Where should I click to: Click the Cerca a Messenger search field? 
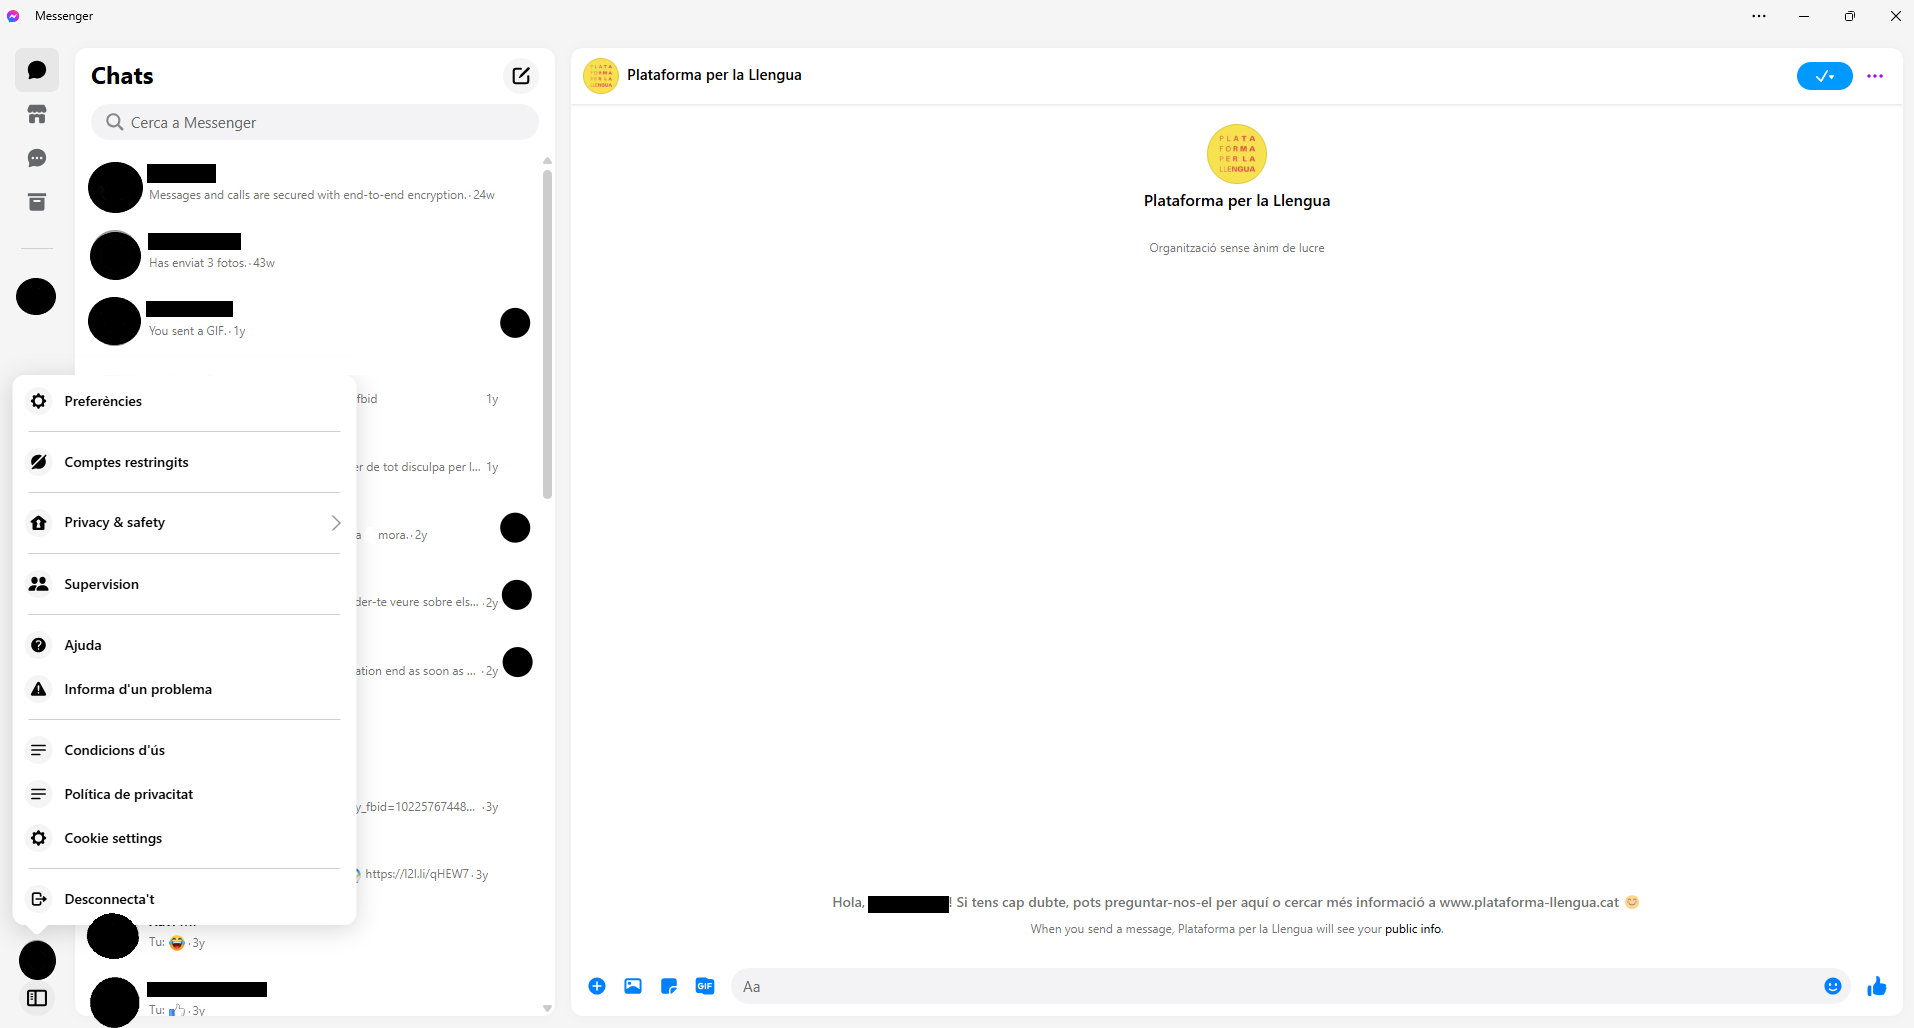315,122
